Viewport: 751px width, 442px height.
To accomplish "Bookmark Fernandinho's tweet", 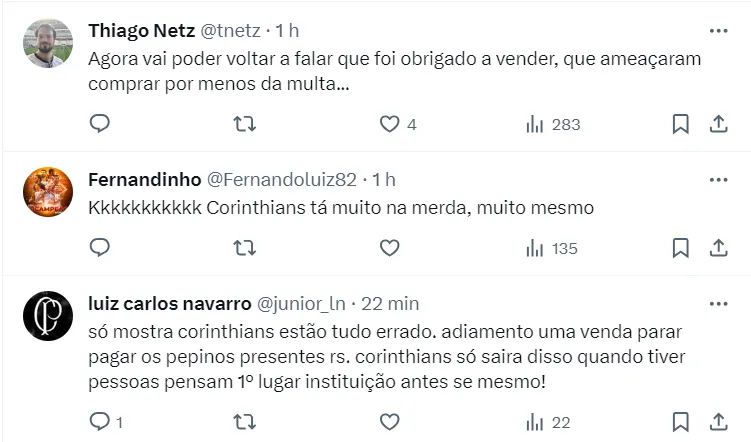I will coord(680,248).
